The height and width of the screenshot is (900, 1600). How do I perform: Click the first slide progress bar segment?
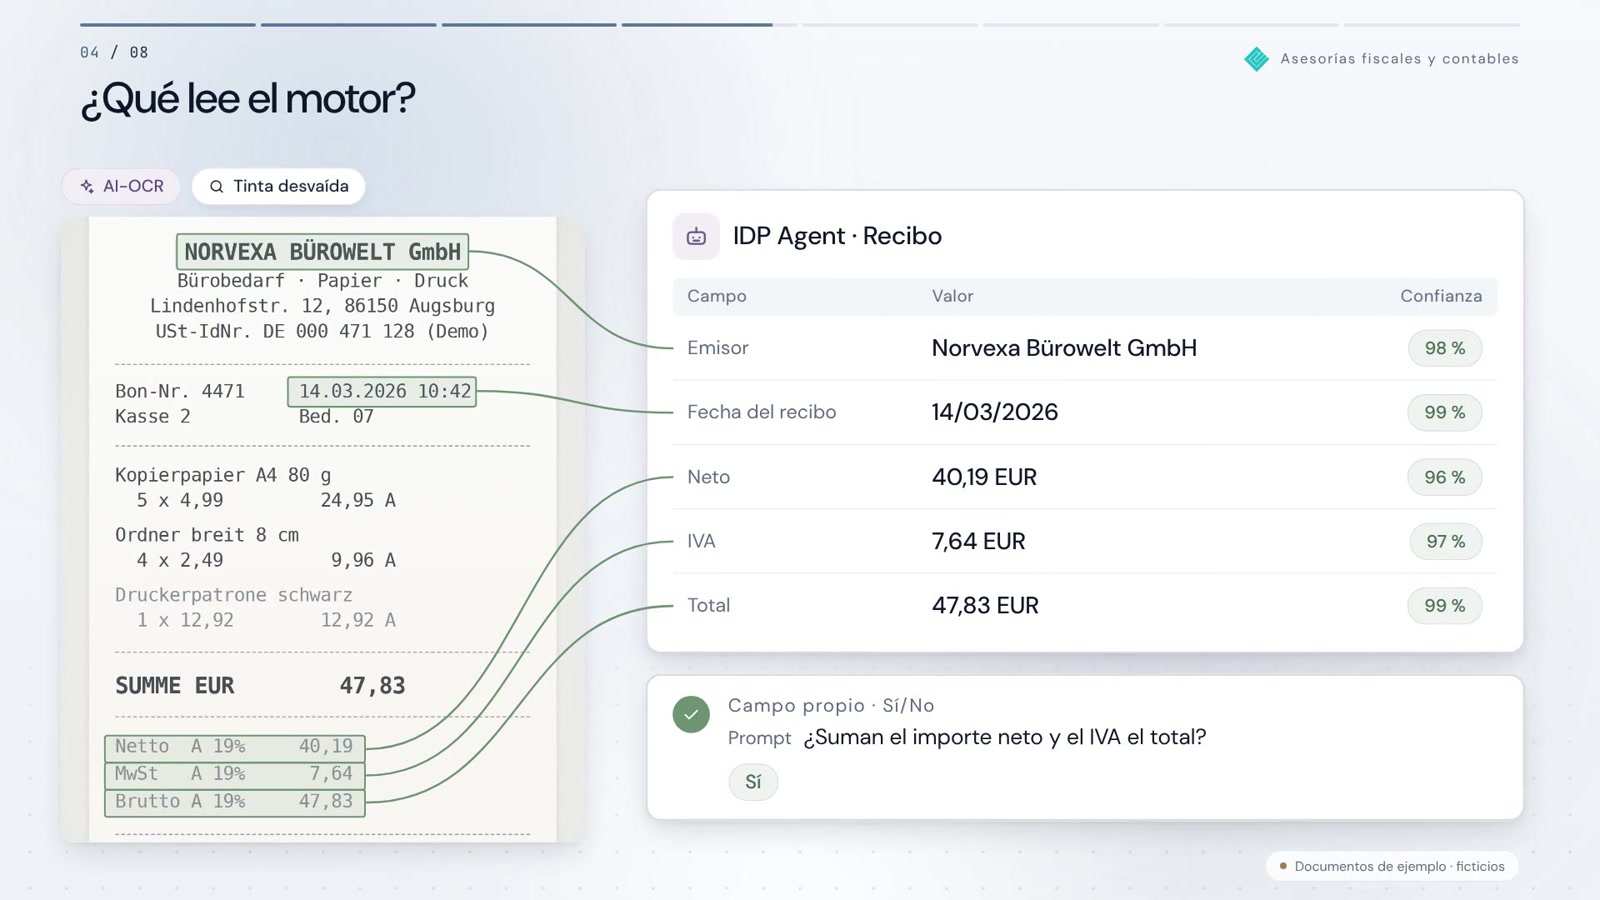pos(168,24)
